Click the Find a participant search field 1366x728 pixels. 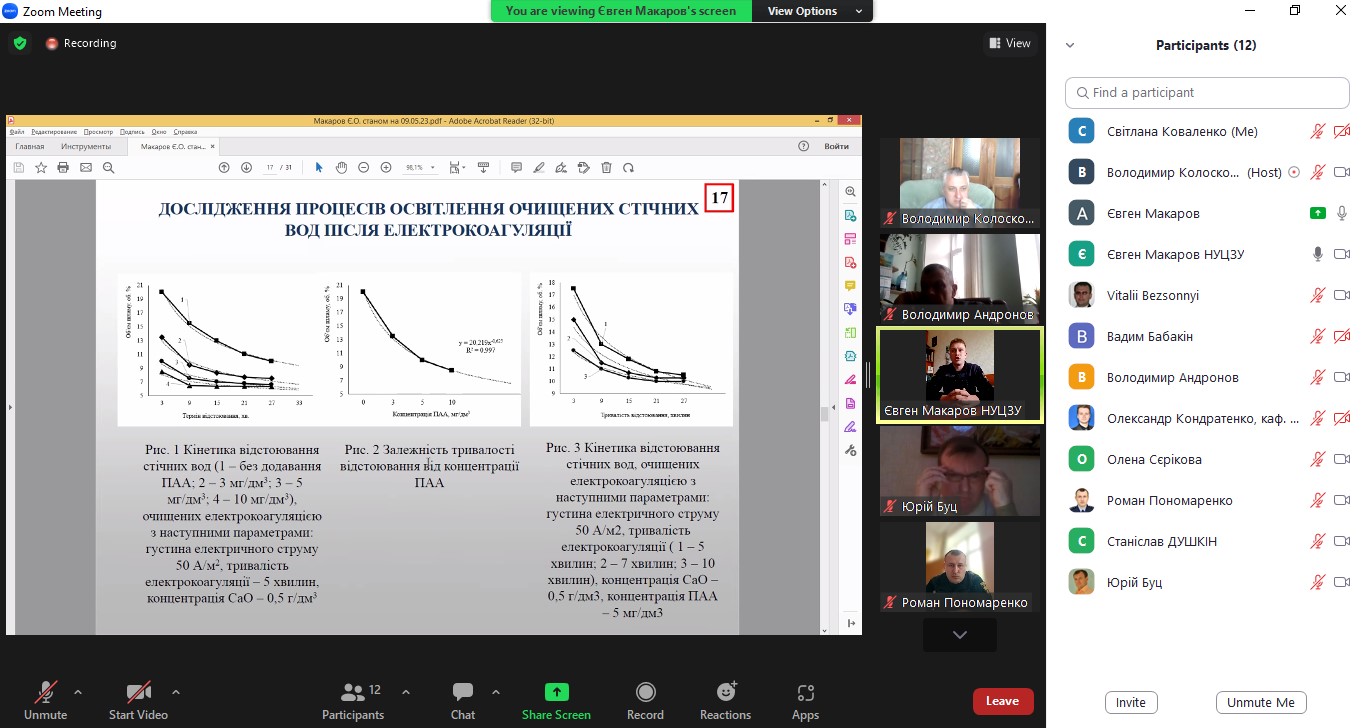pyautogui.click(x=1208, y=92)
